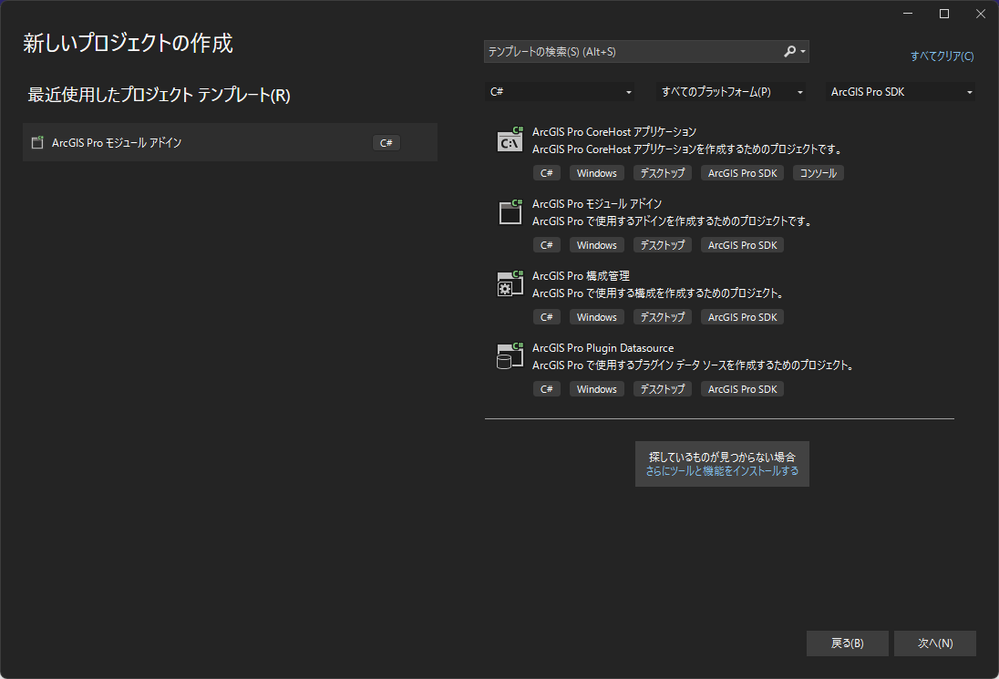Select the コンソール tag under CoreHost アプリケーション
Image resolution: width=999 pixels, height=679 pixels.
[818, 172]
